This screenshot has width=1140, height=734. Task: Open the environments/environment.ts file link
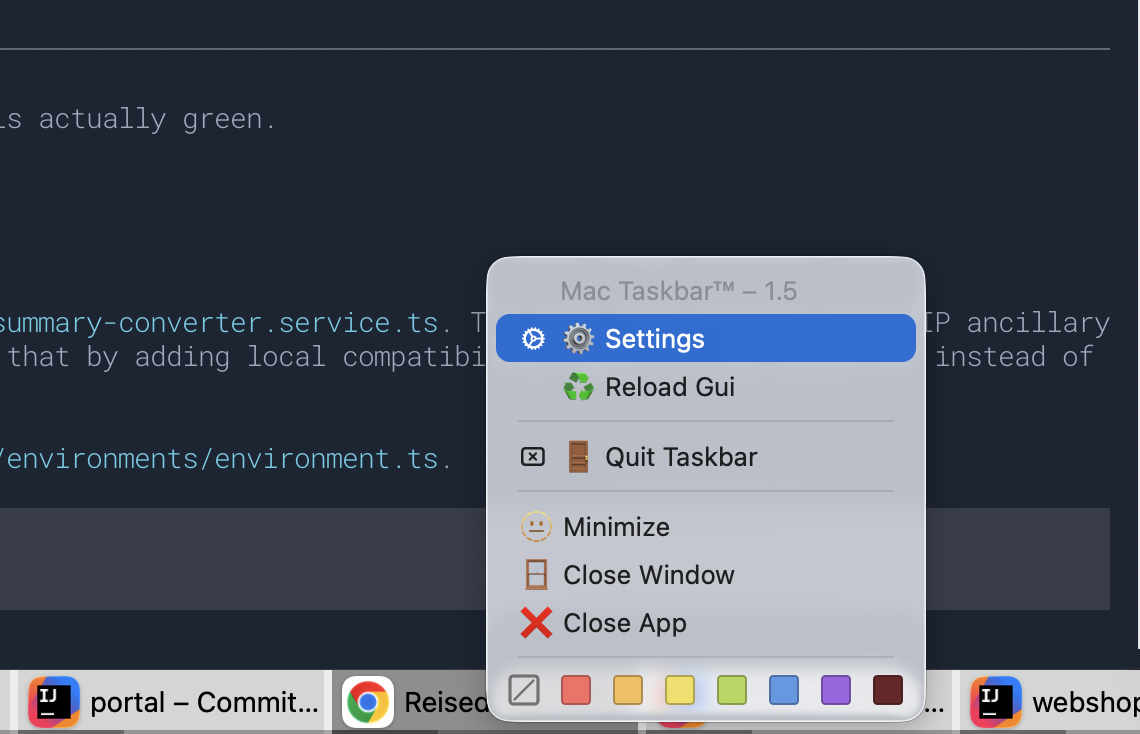tap(220, 459)
